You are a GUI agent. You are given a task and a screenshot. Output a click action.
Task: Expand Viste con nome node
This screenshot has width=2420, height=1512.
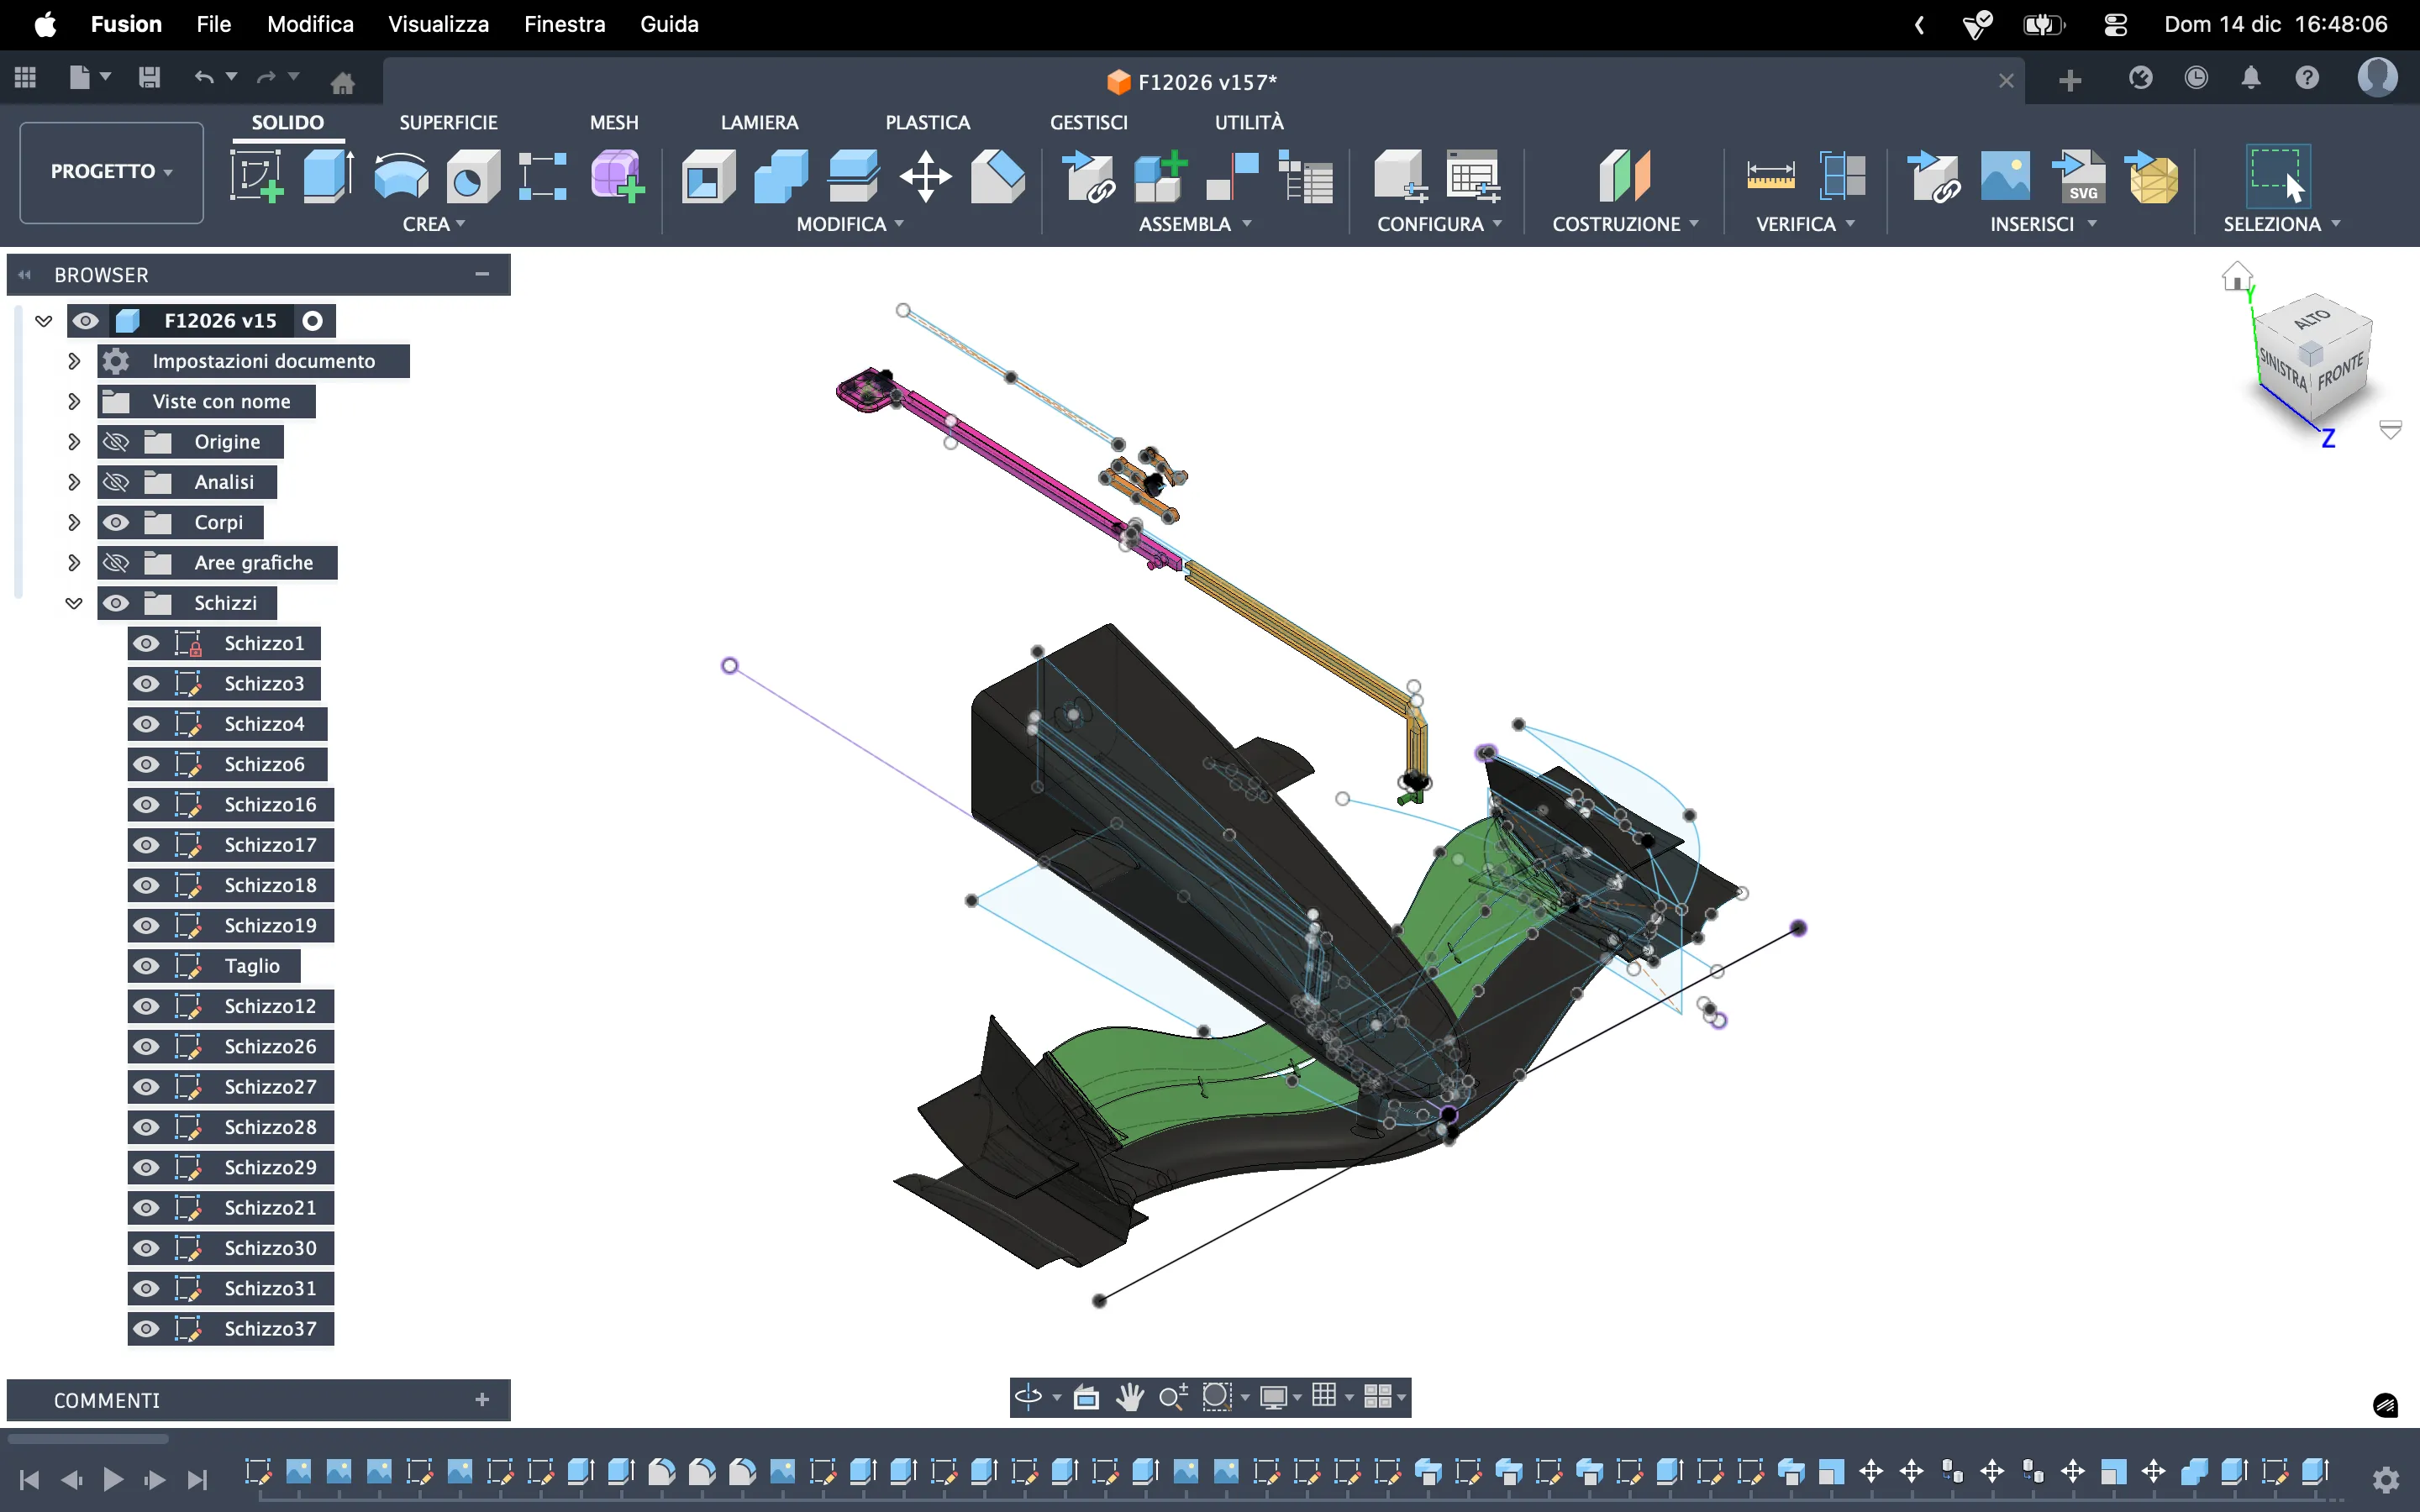click(x=73, y=401)
